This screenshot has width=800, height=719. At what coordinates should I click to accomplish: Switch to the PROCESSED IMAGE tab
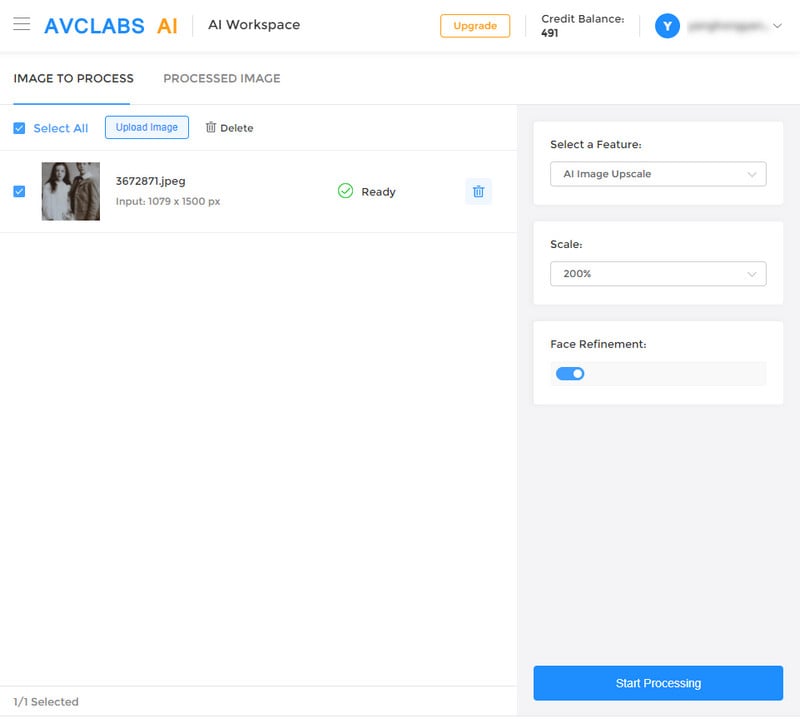pyautogui.click(x=221, y=78)
